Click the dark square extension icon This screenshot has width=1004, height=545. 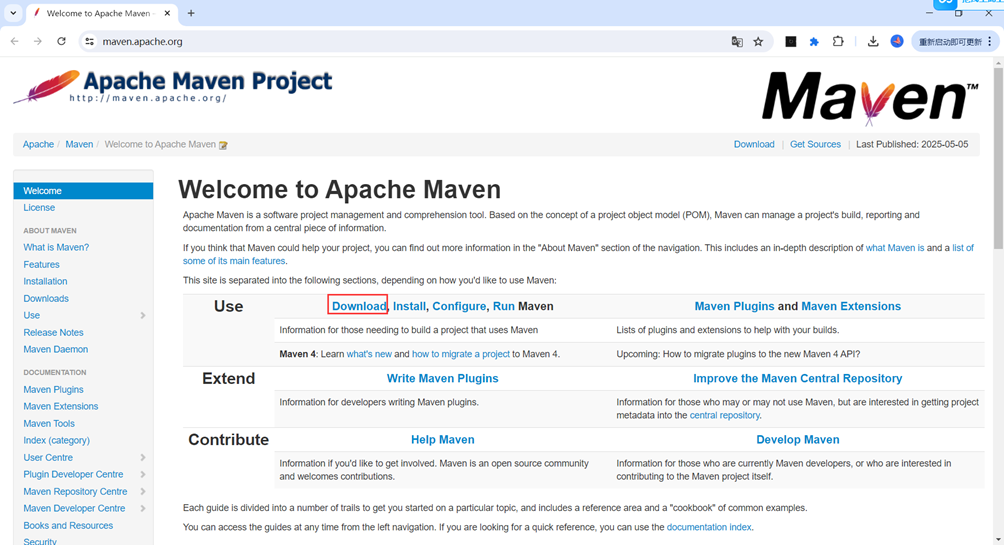(791, 42)
